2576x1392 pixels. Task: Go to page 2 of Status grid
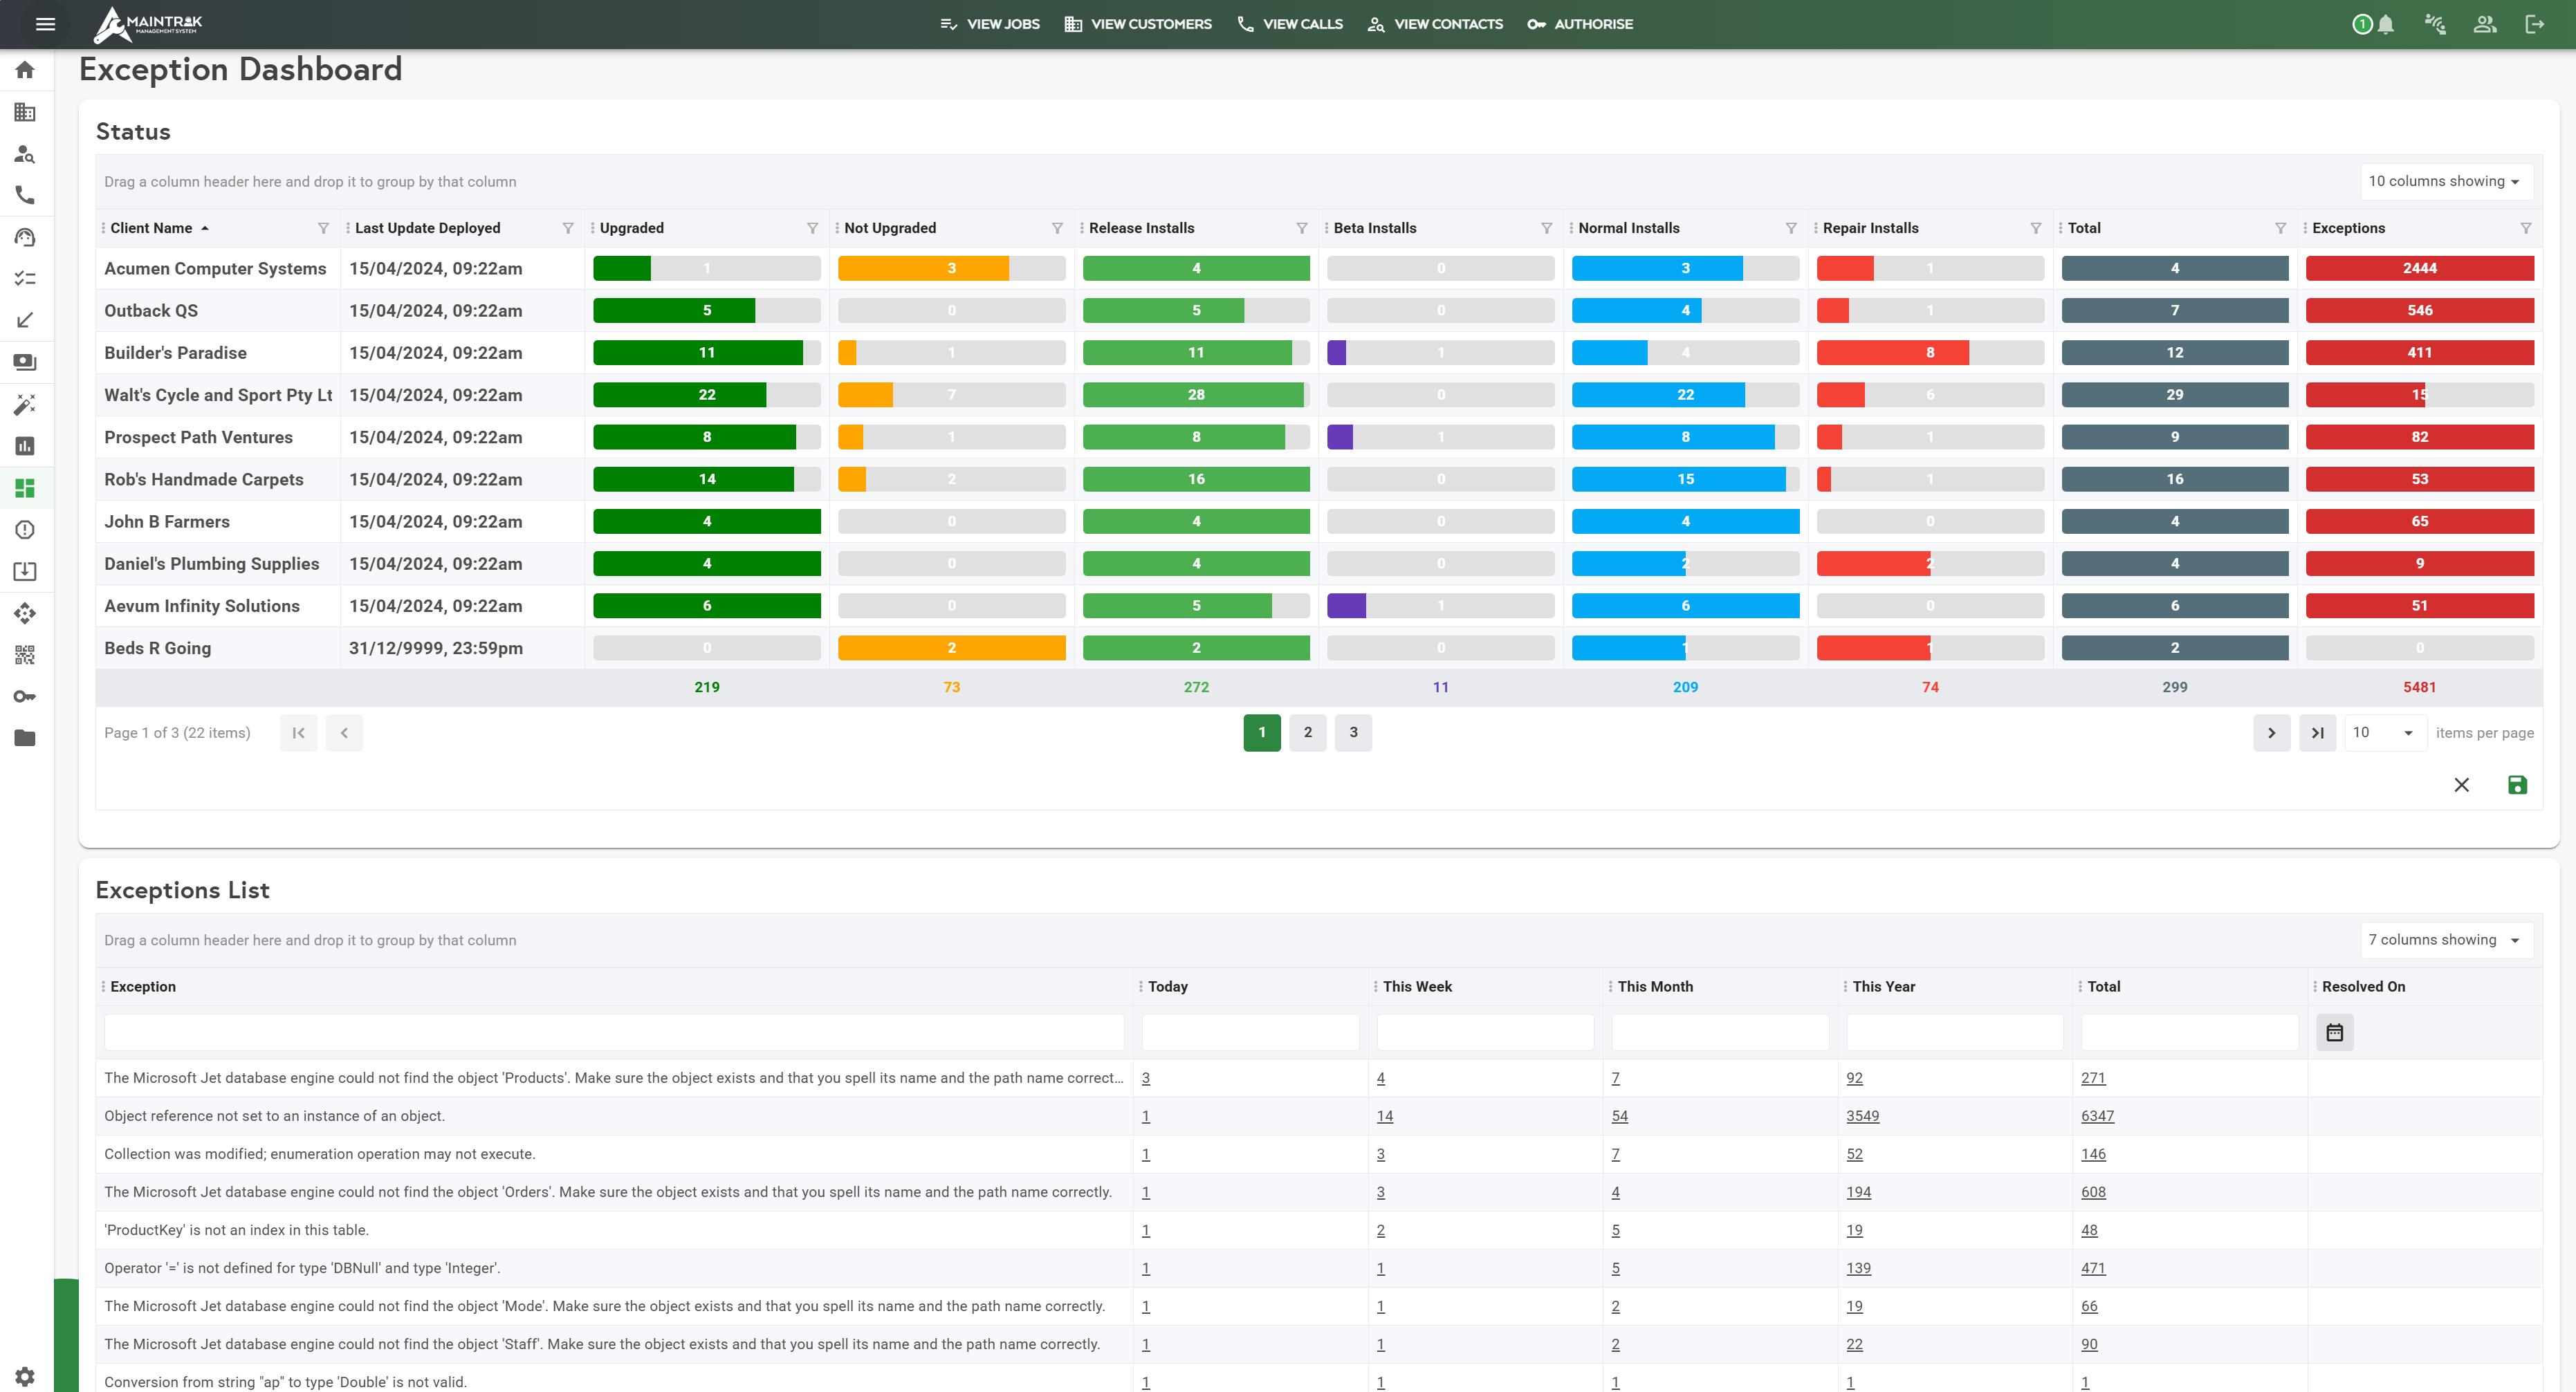pos(1307,733)
